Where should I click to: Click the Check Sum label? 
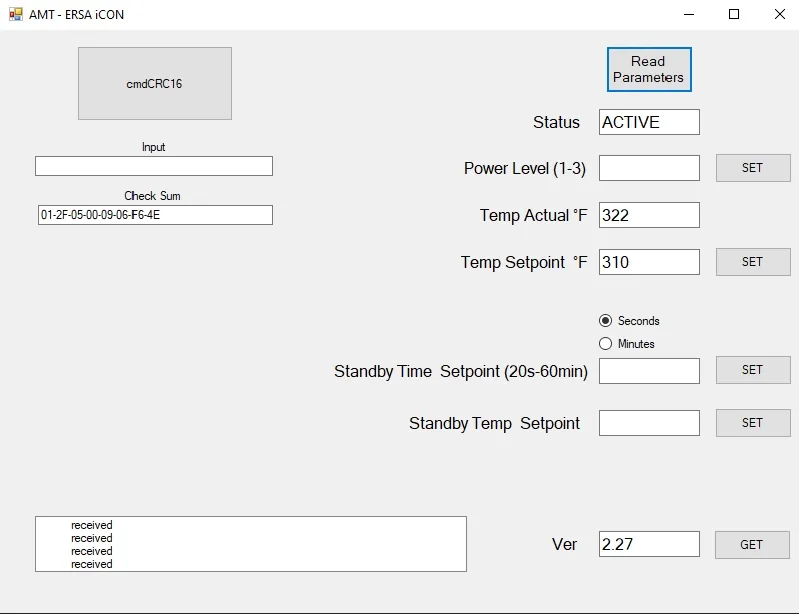[152, 196]
